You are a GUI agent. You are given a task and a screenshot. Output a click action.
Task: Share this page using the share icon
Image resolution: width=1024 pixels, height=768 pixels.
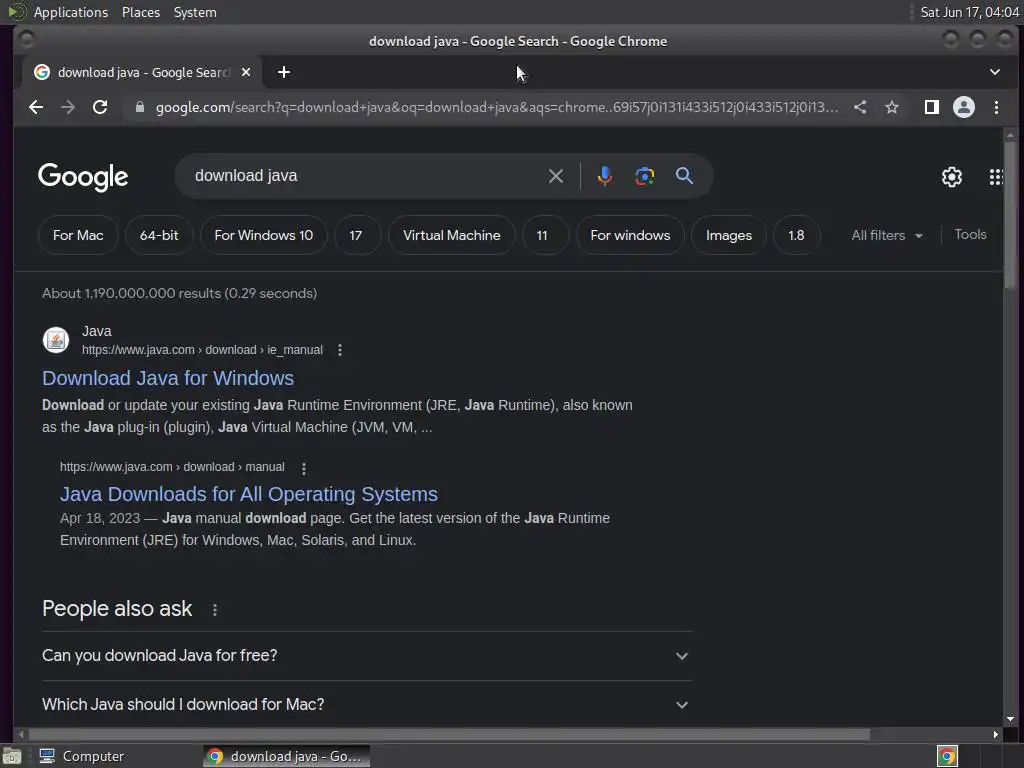coord(860,107)
